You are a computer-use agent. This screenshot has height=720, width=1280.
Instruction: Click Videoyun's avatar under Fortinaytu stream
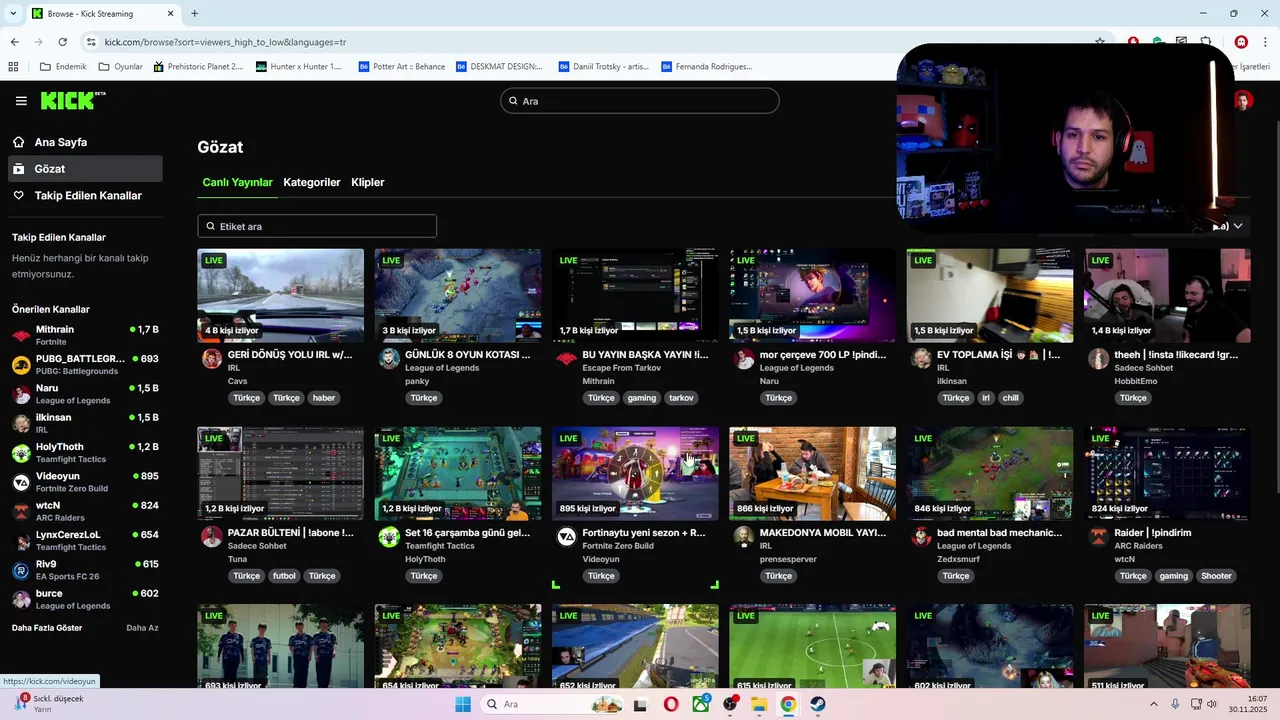(x=566, y=537)
